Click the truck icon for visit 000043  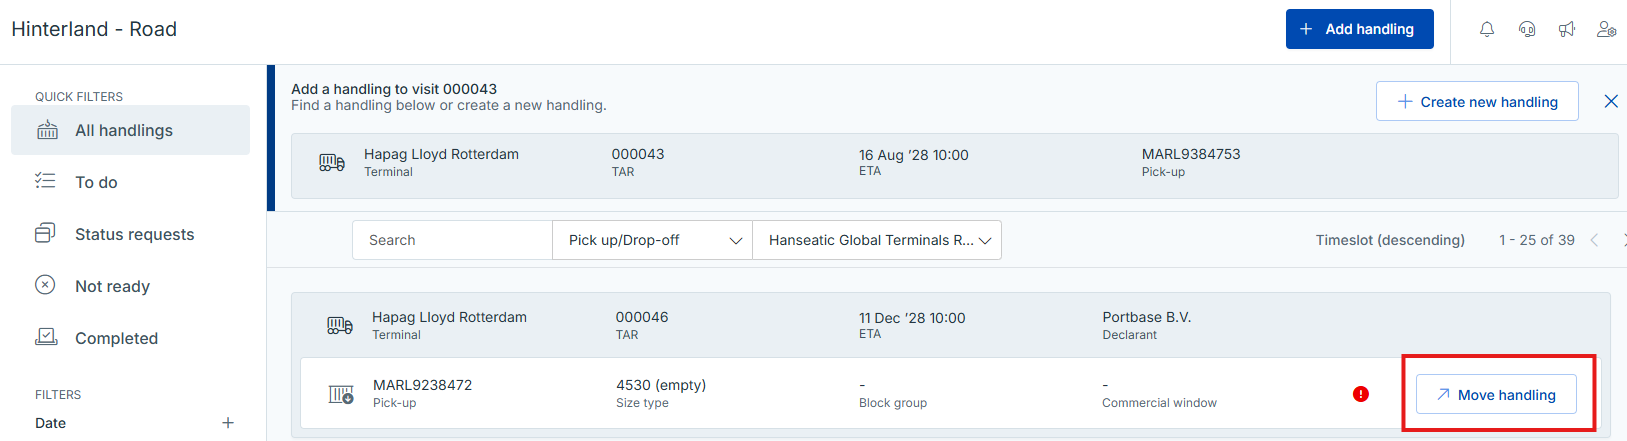coord(332,162)
